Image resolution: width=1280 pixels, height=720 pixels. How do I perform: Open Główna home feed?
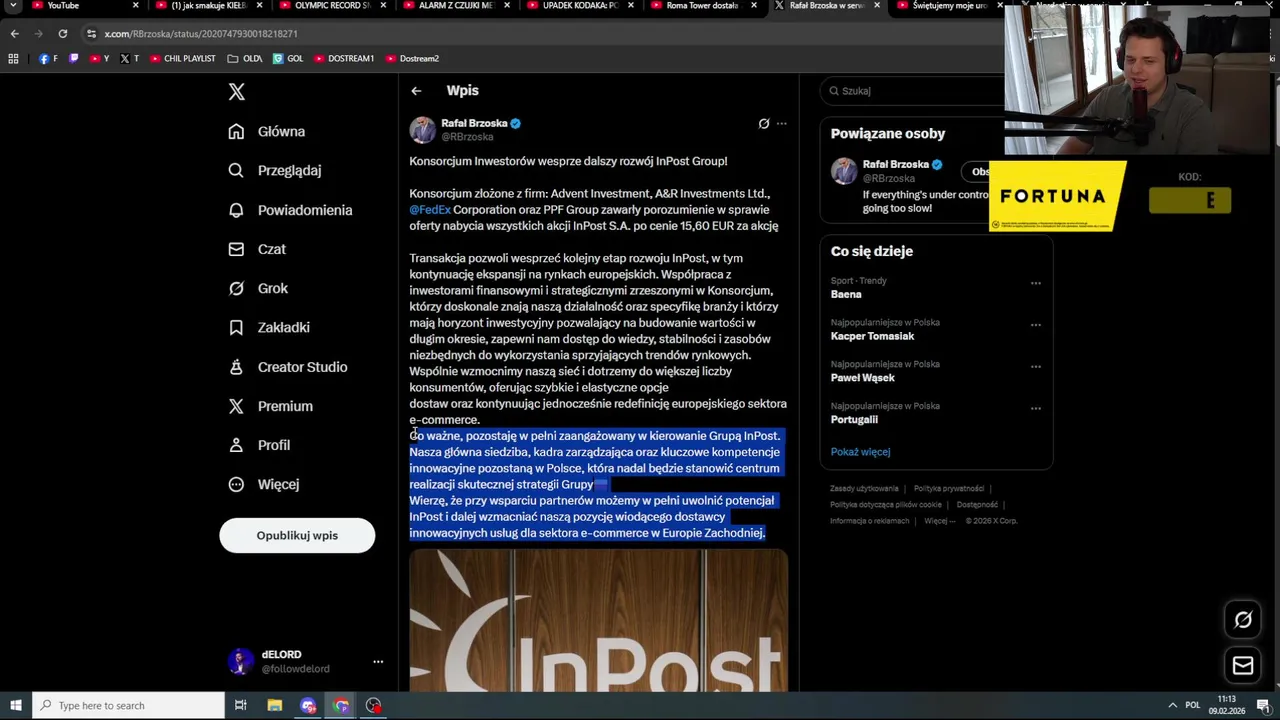267,131
